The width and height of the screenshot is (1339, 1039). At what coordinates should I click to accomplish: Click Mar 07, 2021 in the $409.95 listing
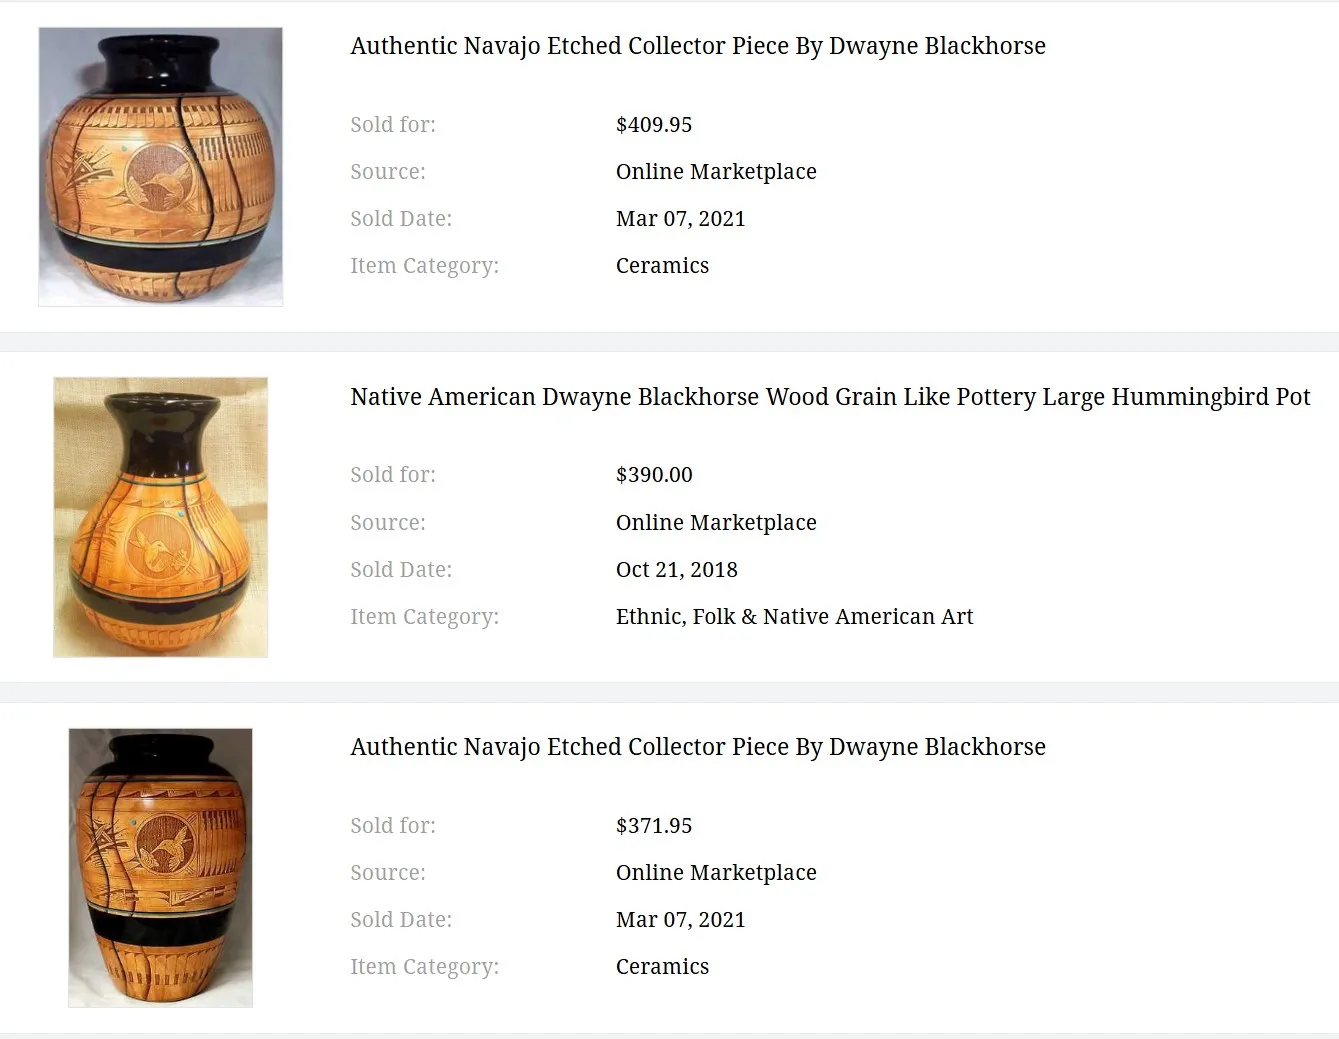coord(680,219)
